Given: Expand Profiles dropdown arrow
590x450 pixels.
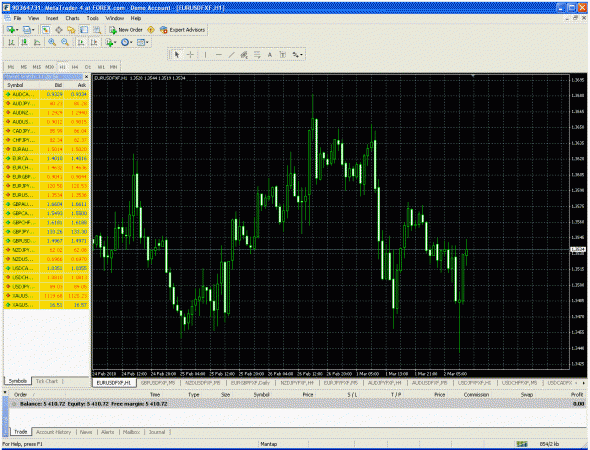Looking at the screenshot, I should [x=33, y=30].
